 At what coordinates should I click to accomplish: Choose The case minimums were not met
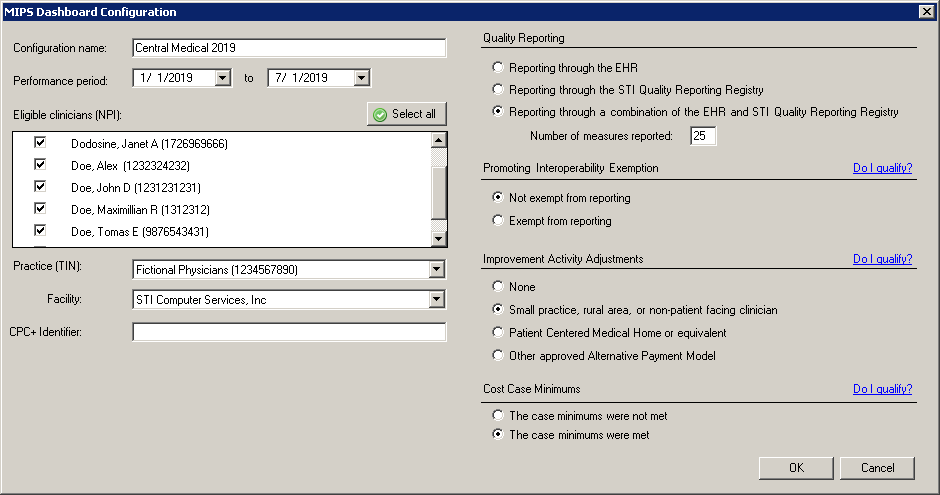pyautogui.click(x=498, y=415)
